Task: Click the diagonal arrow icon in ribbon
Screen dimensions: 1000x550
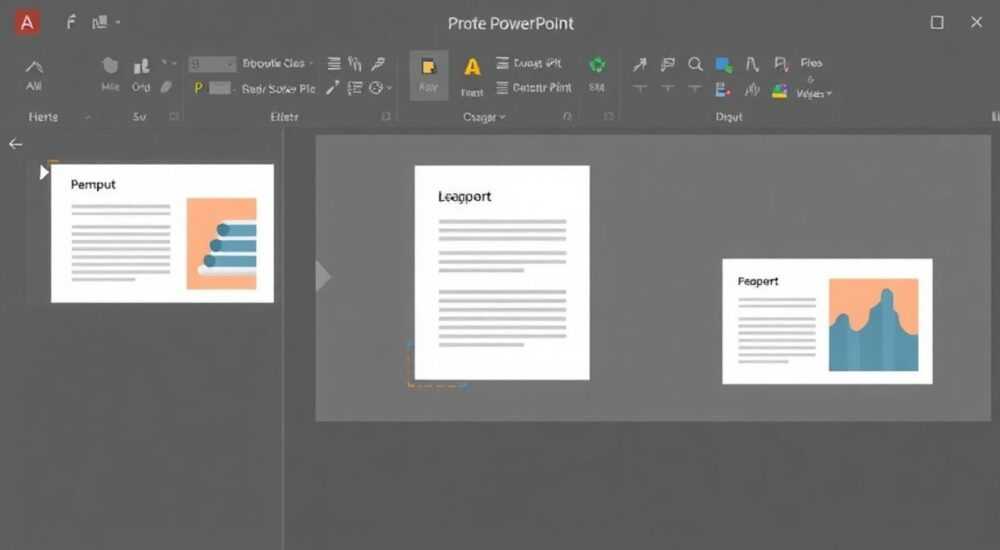Action: pyautogui.click(x=640, y=64)
